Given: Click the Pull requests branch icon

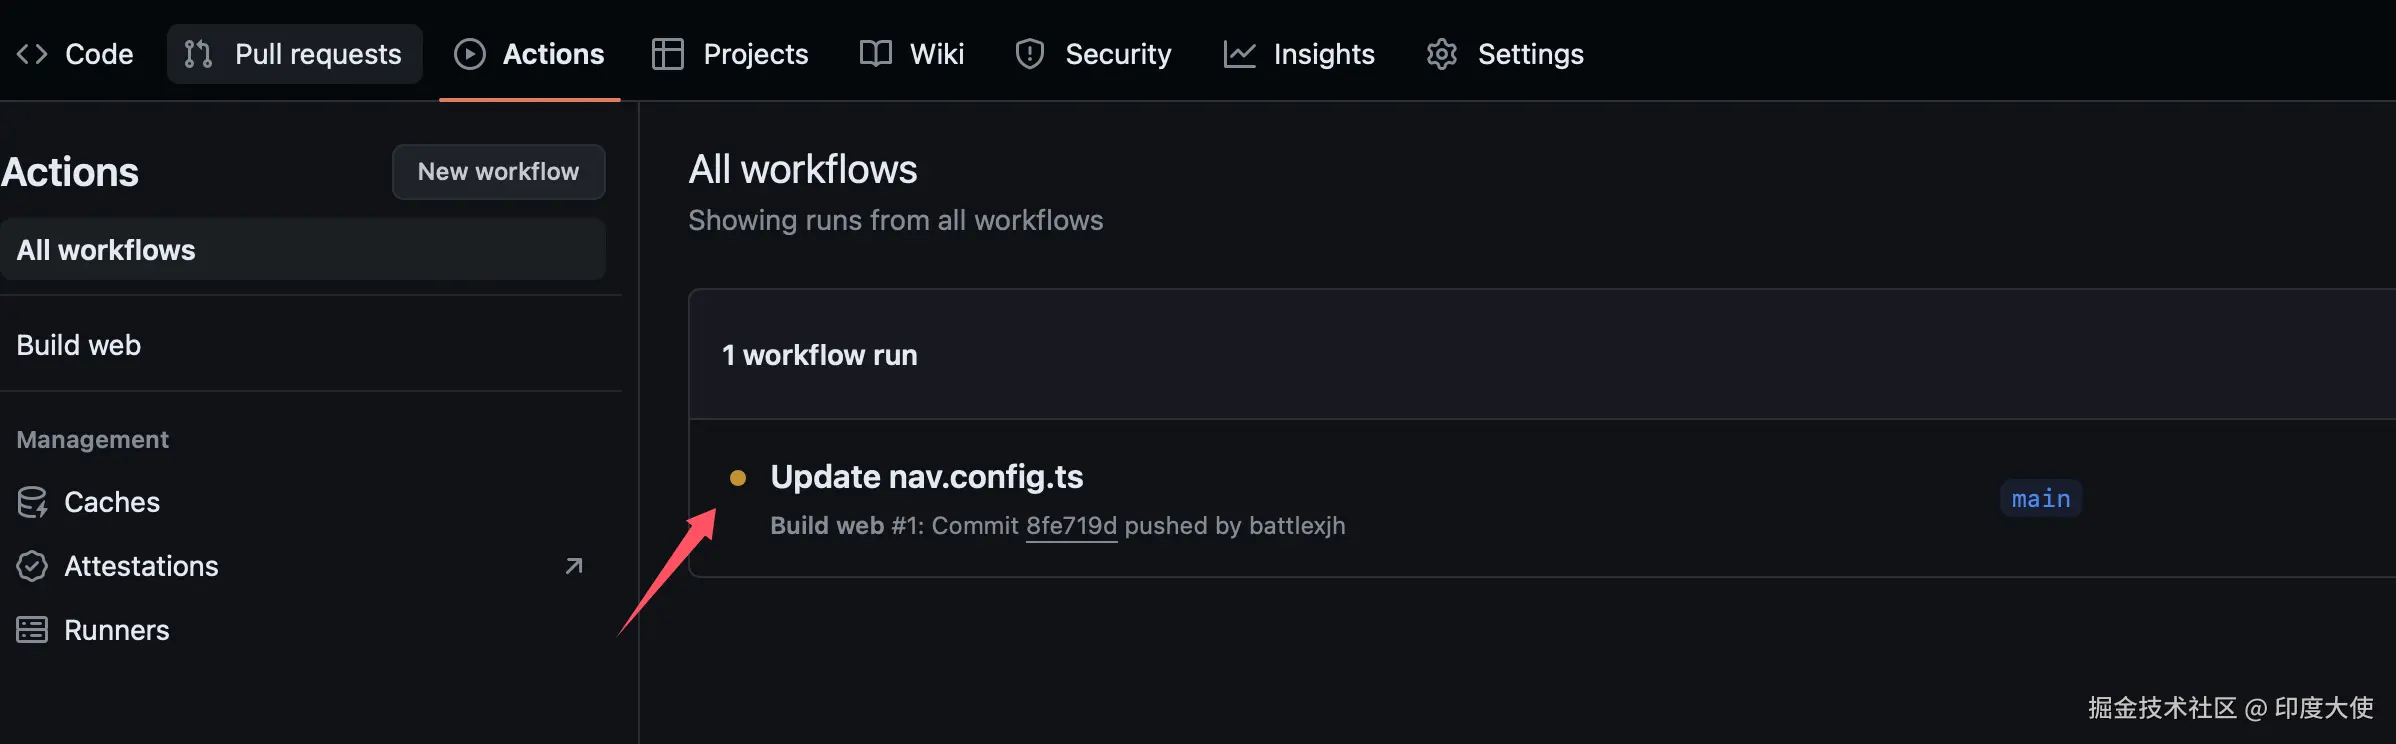Looking at the screenshot, I should click(198, 54).
